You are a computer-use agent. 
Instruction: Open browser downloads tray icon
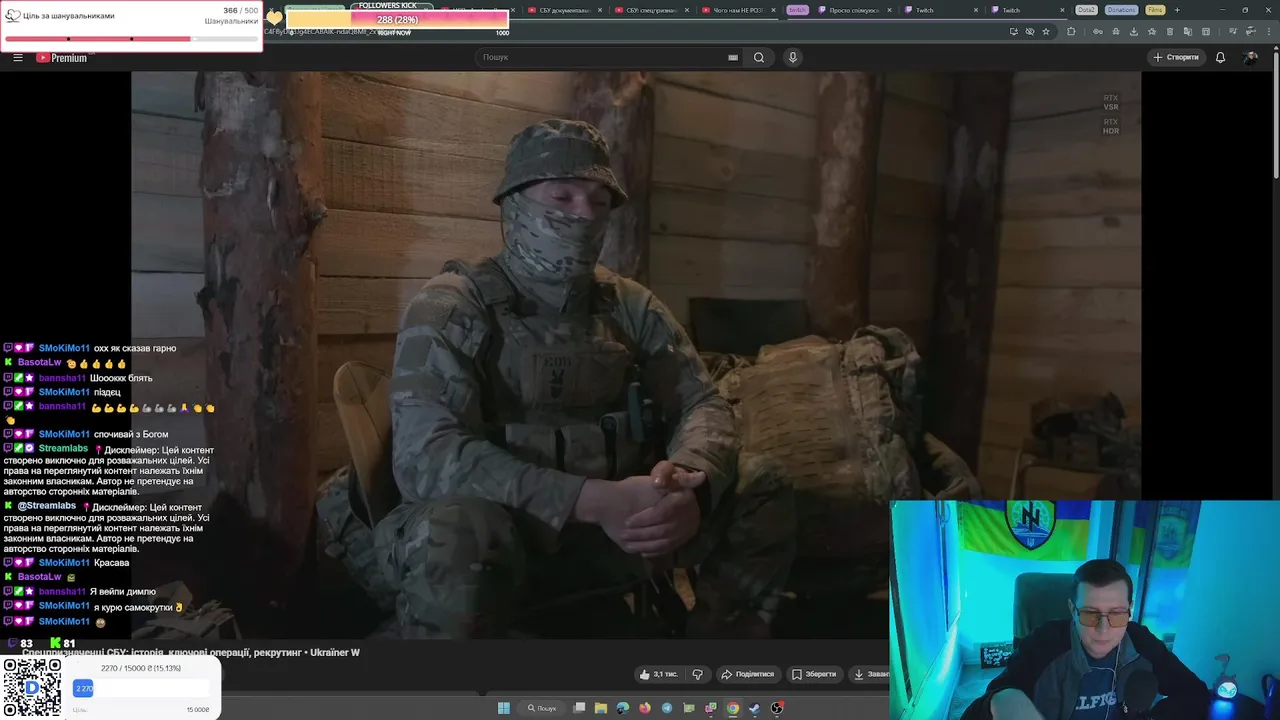click(1134, 31)
